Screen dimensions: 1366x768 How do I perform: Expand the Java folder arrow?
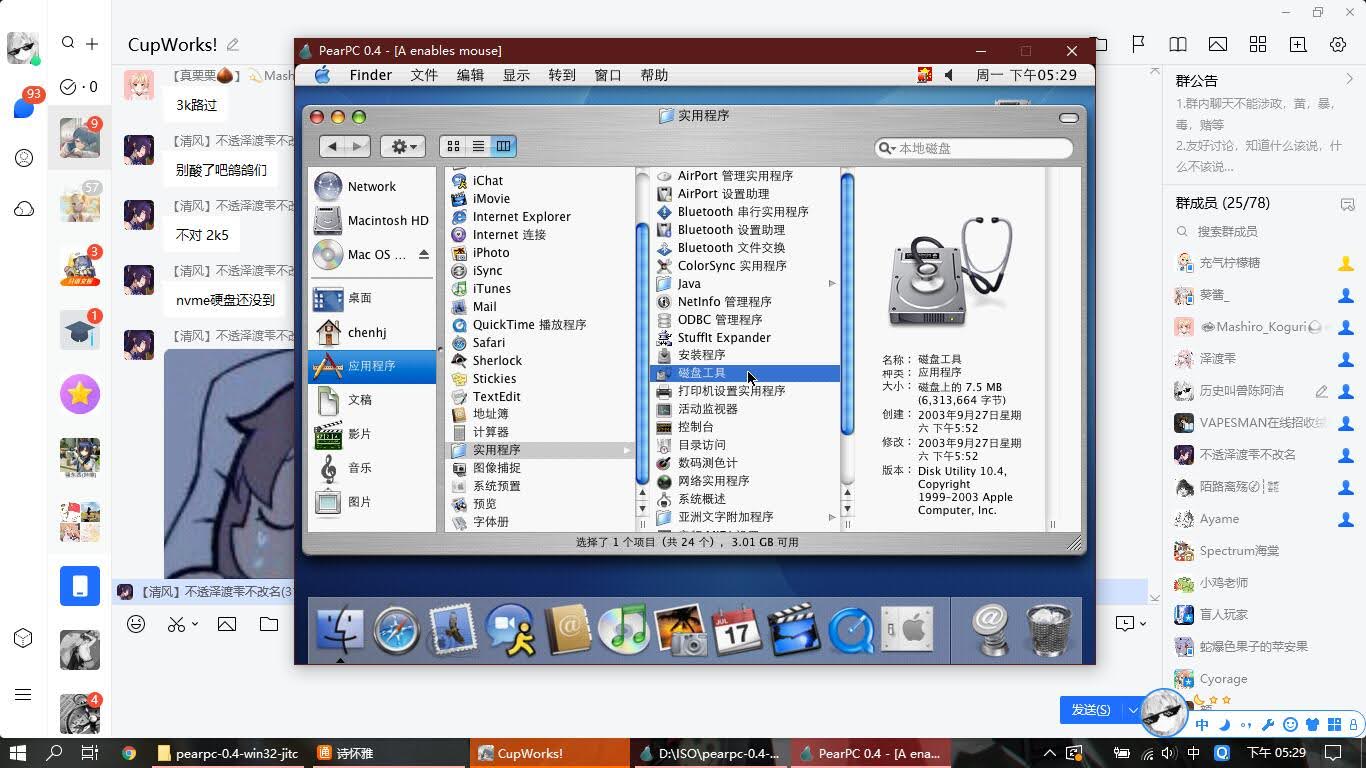click(x=832, y=283)
